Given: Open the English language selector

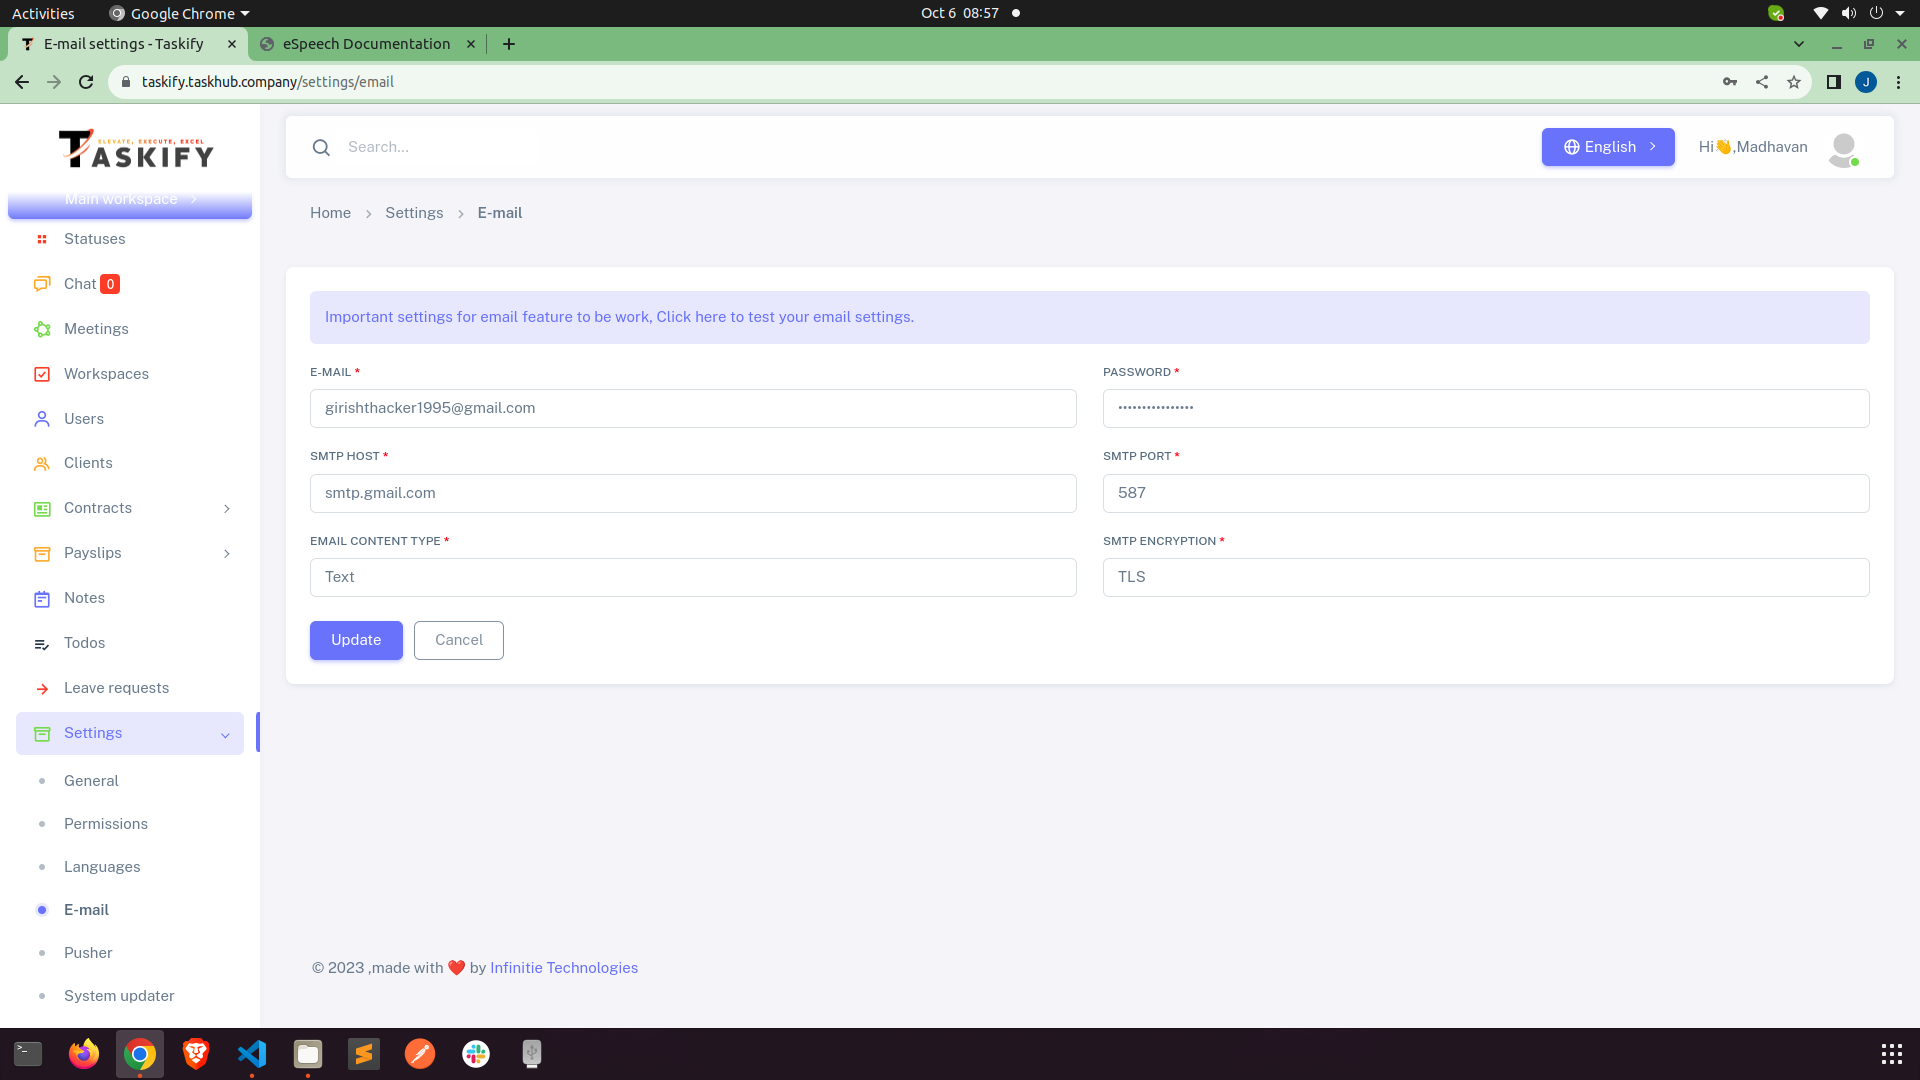Looking at the screenshot, I should click(x=1607, y=147).
